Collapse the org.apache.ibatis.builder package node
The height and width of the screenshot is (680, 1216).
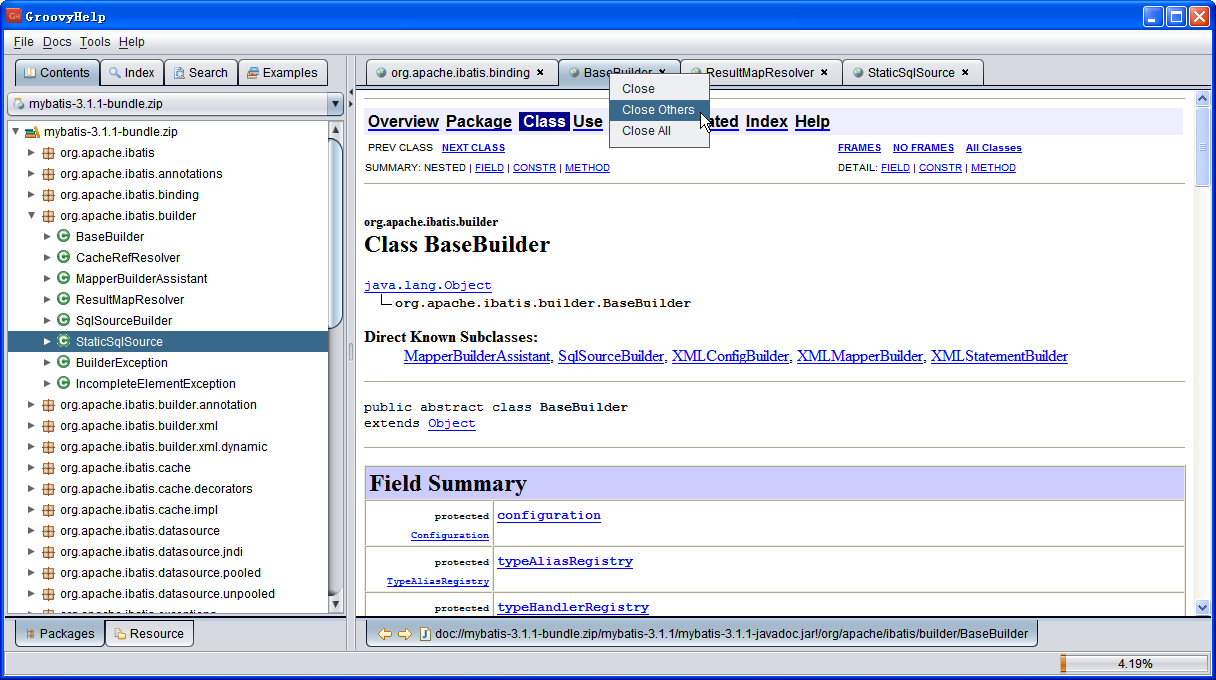click(x=31, y=216)
